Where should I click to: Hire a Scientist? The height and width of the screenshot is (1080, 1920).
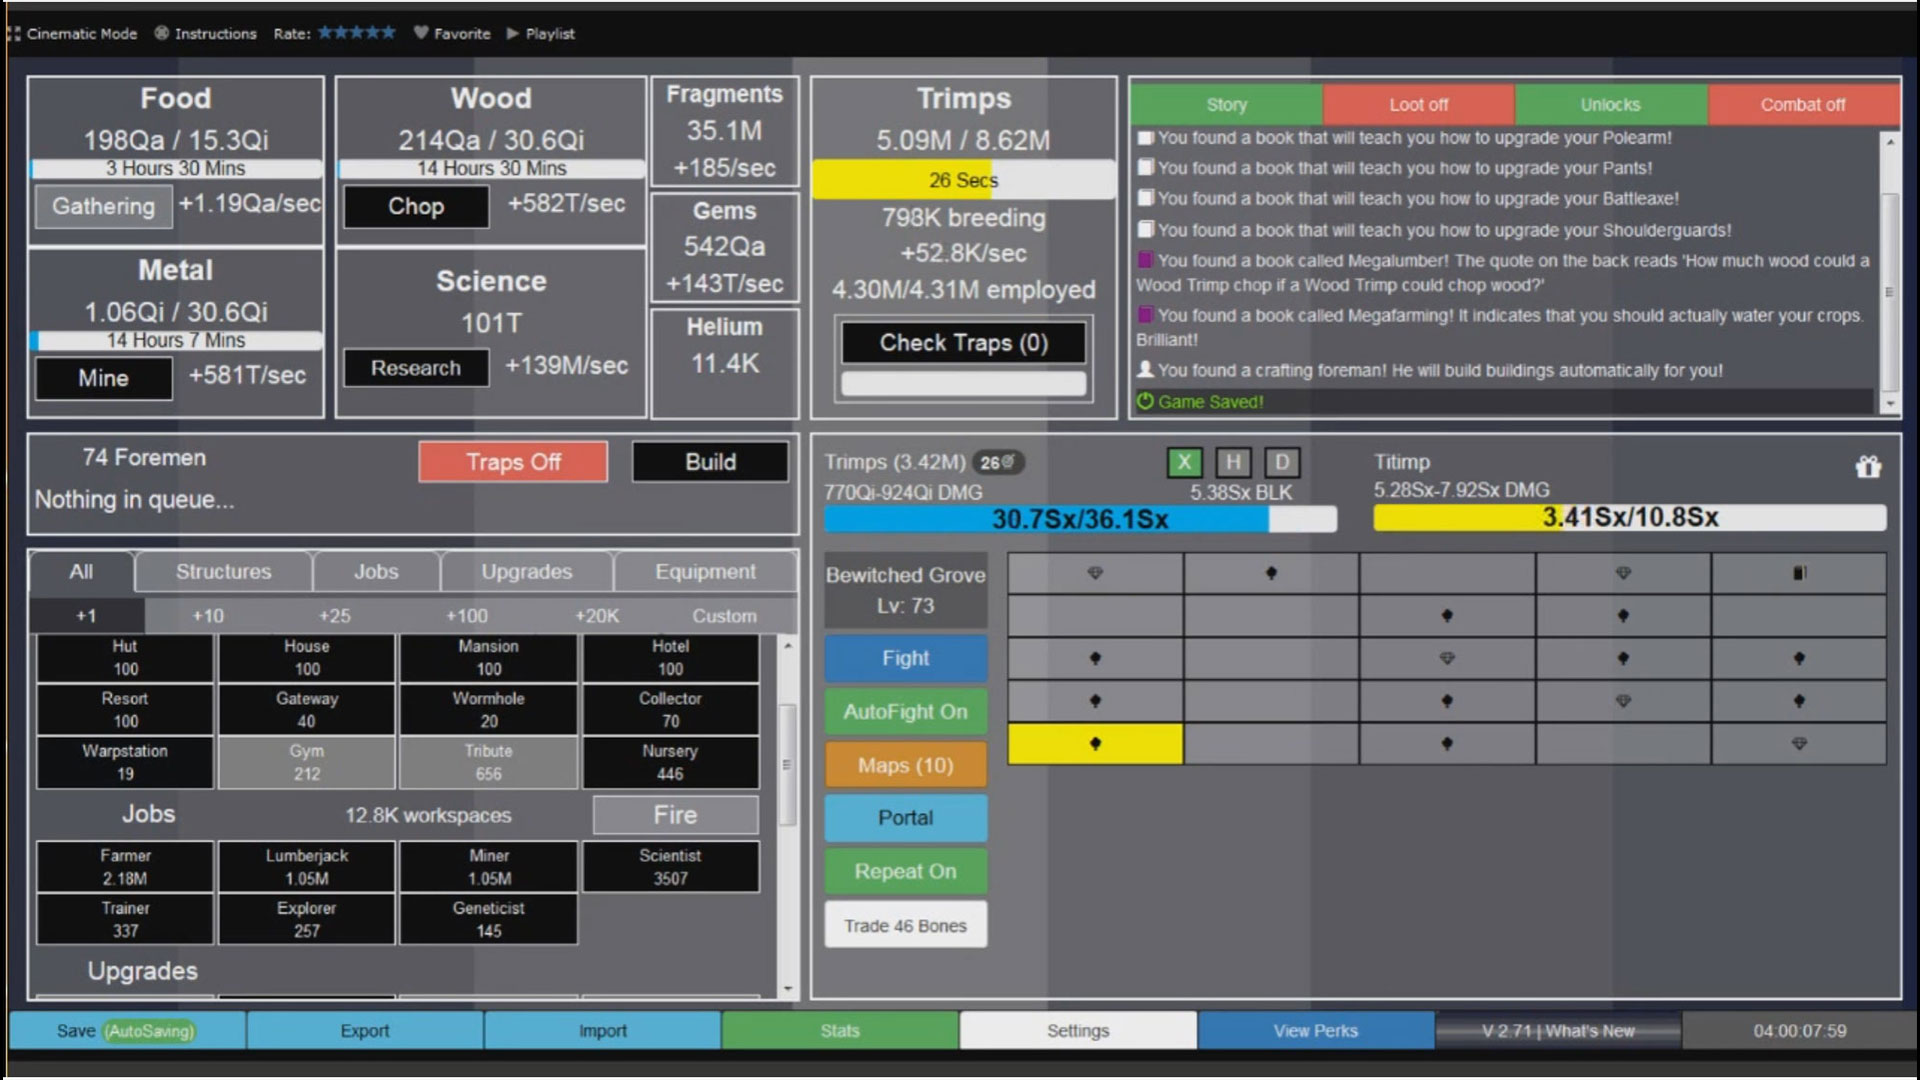click(670, 867)
